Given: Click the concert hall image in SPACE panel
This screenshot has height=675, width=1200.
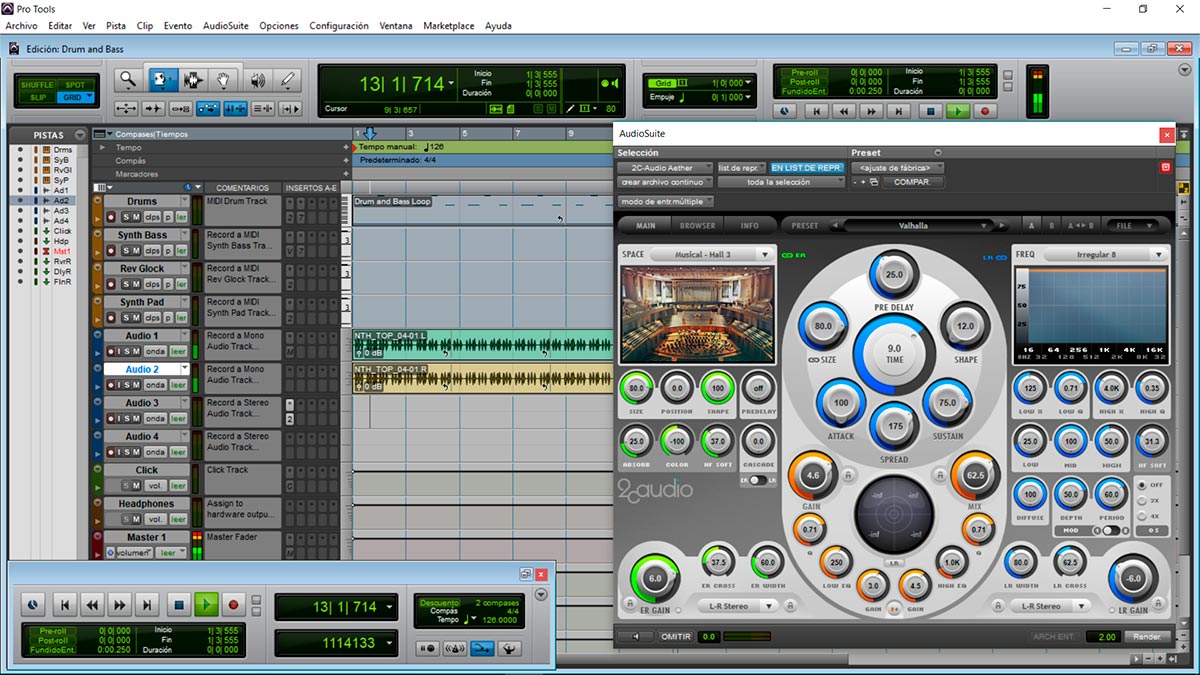Looking at the screenshot, I should [697, 314].
